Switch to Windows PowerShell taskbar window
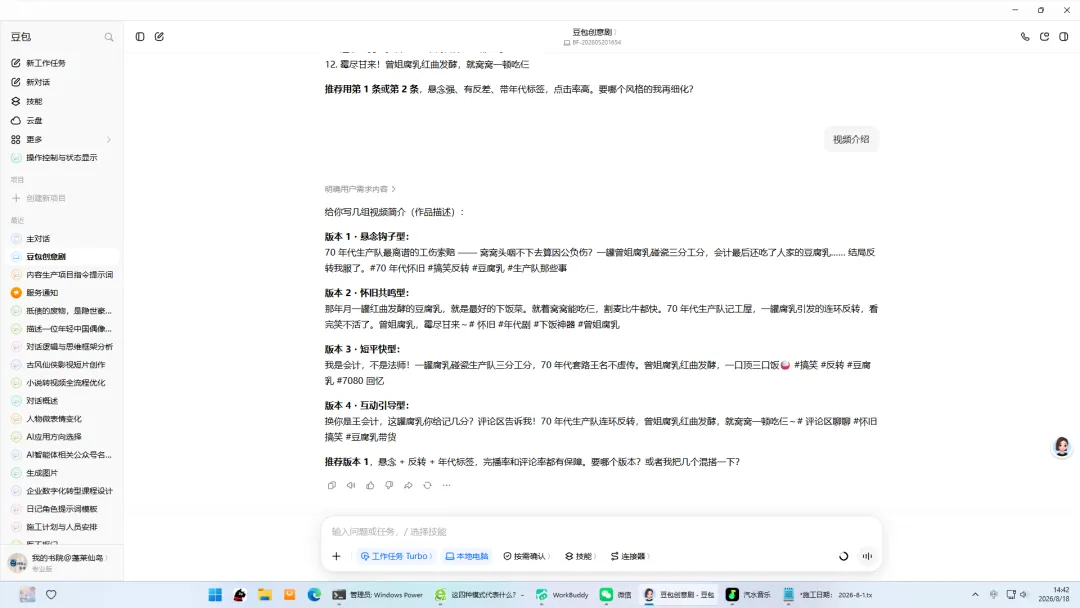The width and height of the screenshot is (1080, 608). [378, 595]
